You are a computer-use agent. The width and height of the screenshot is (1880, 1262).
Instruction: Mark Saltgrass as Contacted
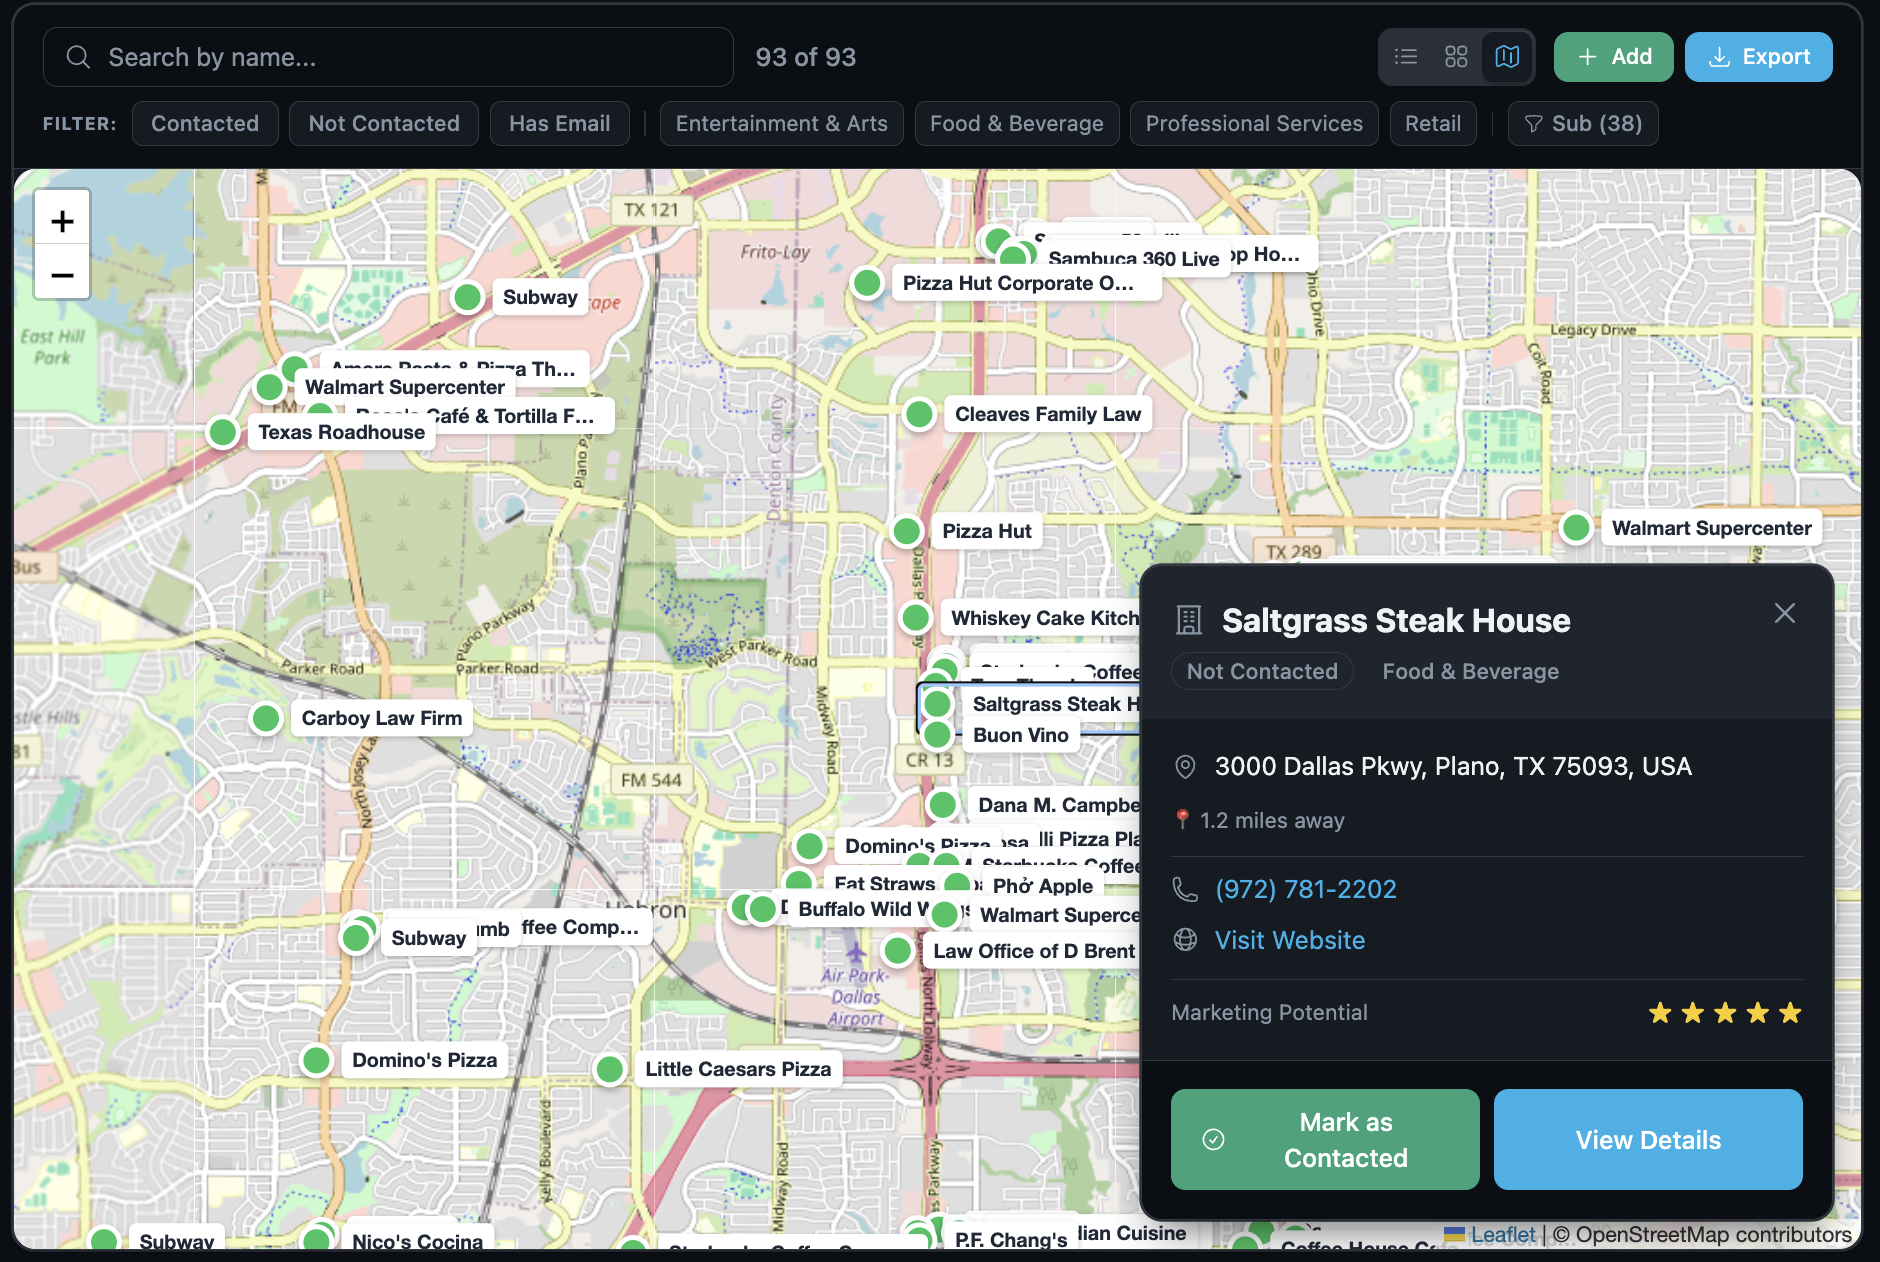pos(1325,1139)
